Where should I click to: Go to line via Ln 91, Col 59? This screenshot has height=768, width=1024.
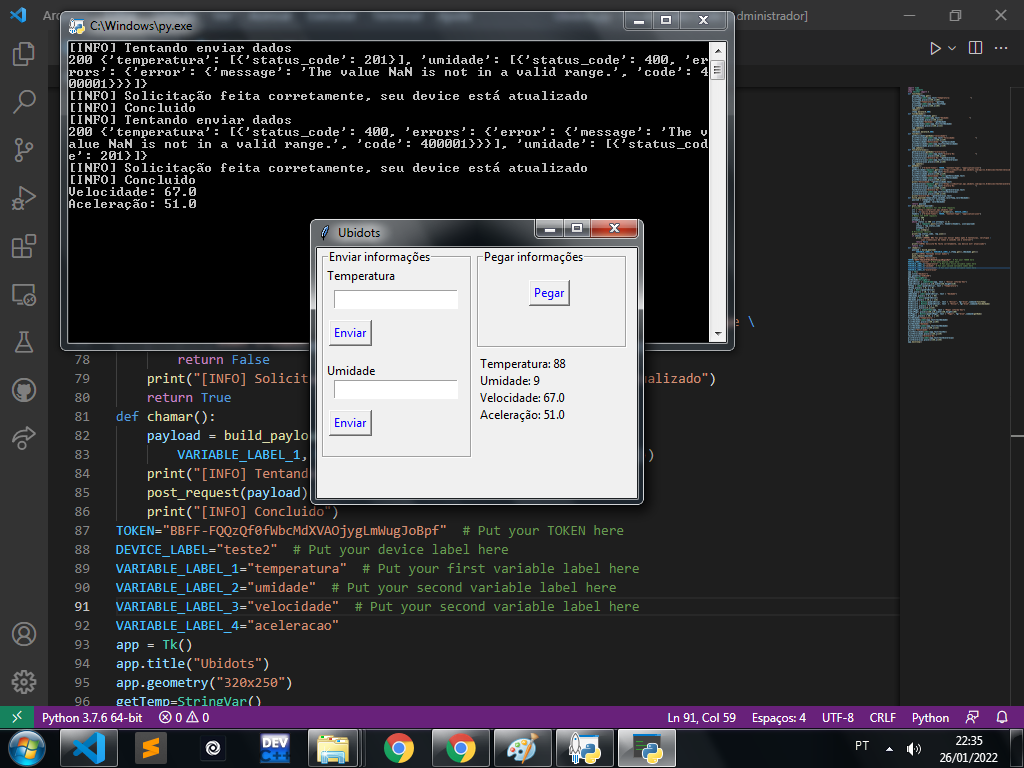tap(701, 717)
